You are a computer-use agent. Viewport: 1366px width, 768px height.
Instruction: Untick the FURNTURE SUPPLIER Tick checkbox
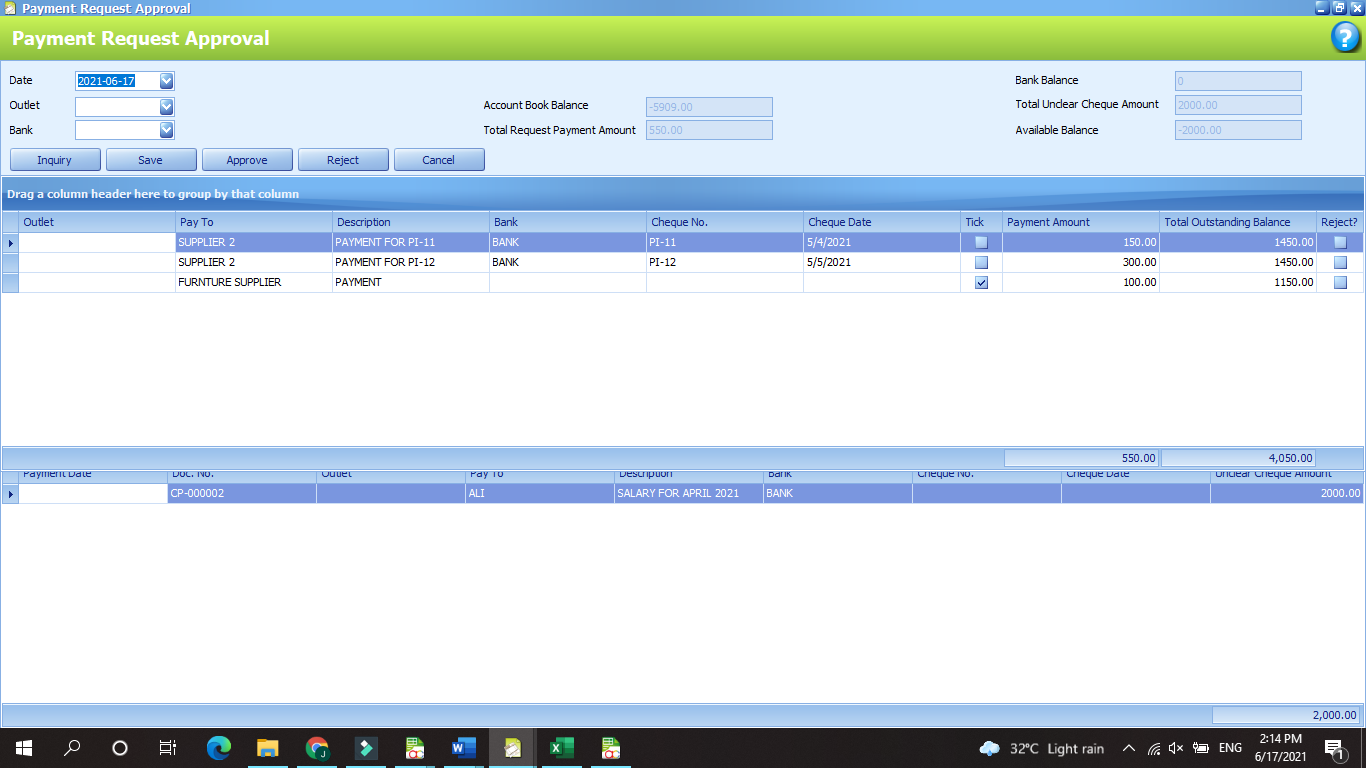coord(981,282)
